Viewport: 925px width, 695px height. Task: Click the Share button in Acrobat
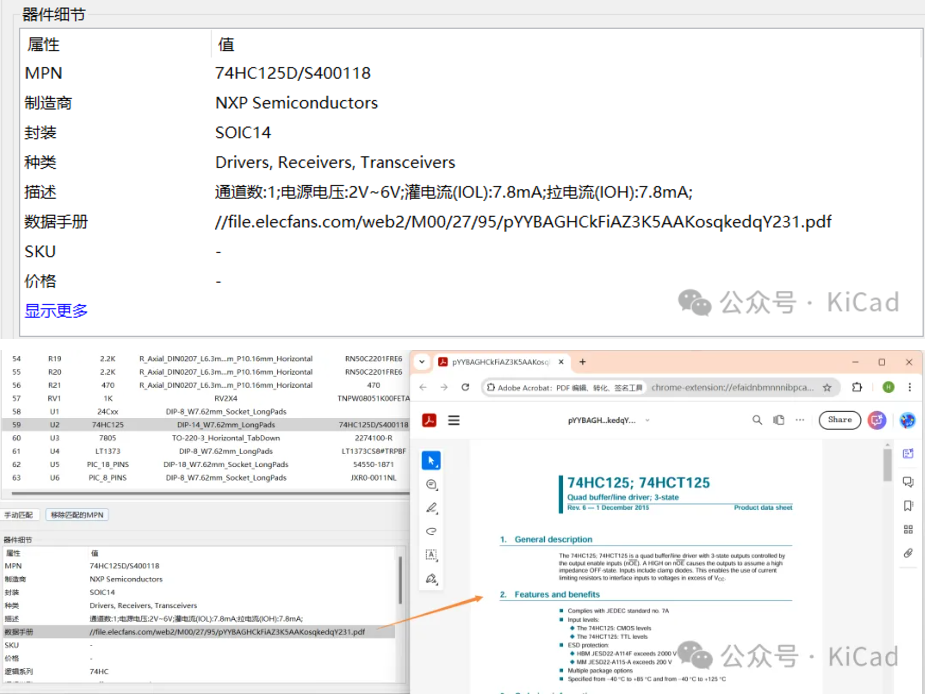pos(839,420)
